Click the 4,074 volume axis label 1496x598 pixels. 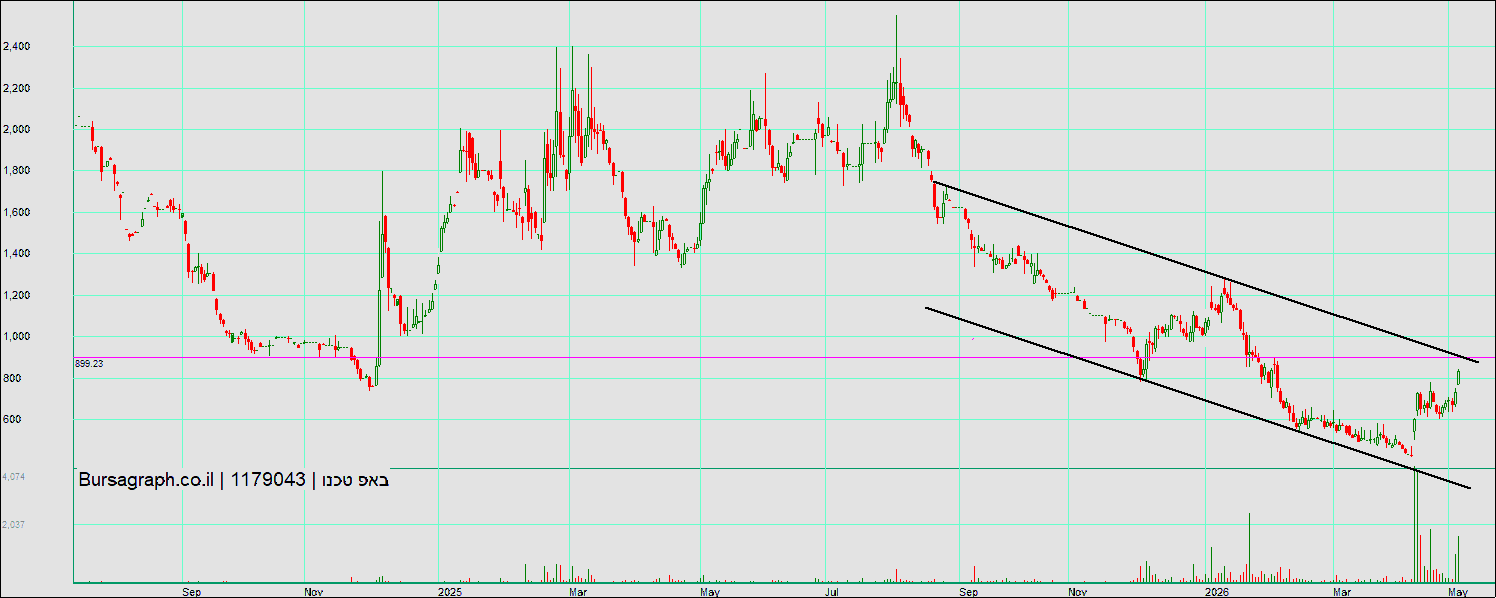point(14,477)
